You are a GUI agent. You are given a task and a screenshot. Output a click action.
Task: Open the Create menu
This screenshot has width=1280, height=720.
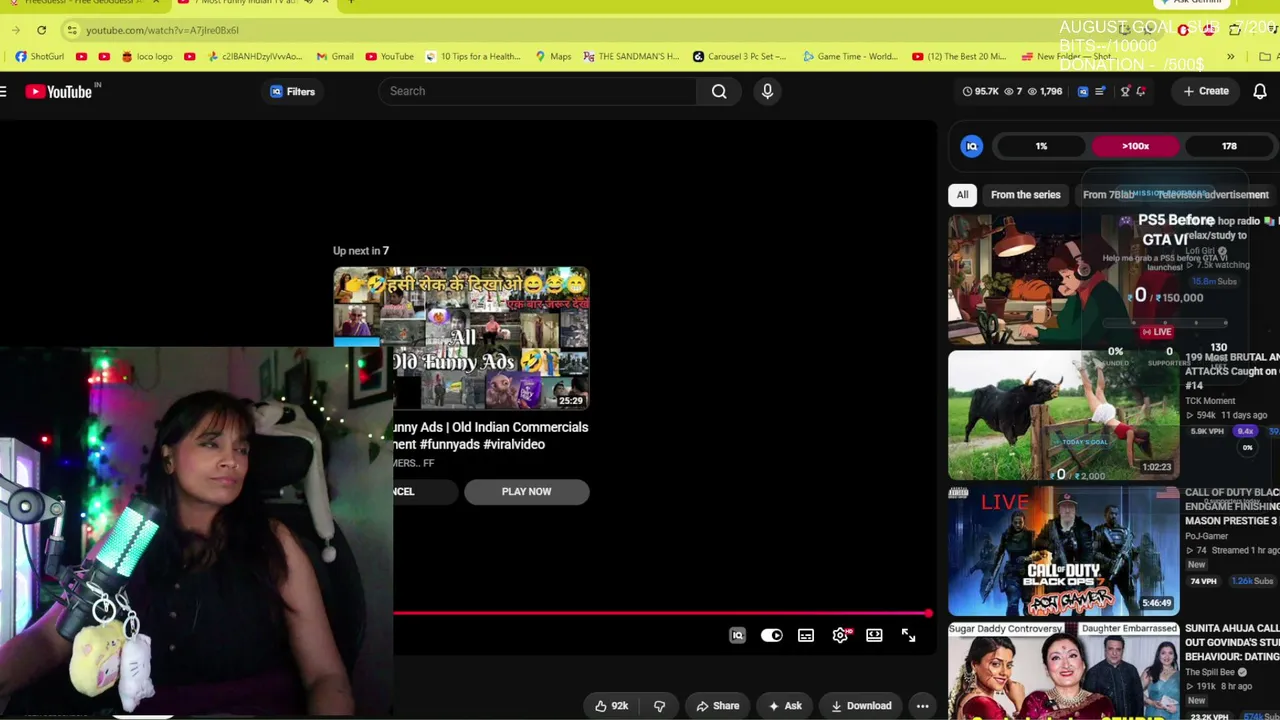pyautogui.click(x=1206, y=91)
